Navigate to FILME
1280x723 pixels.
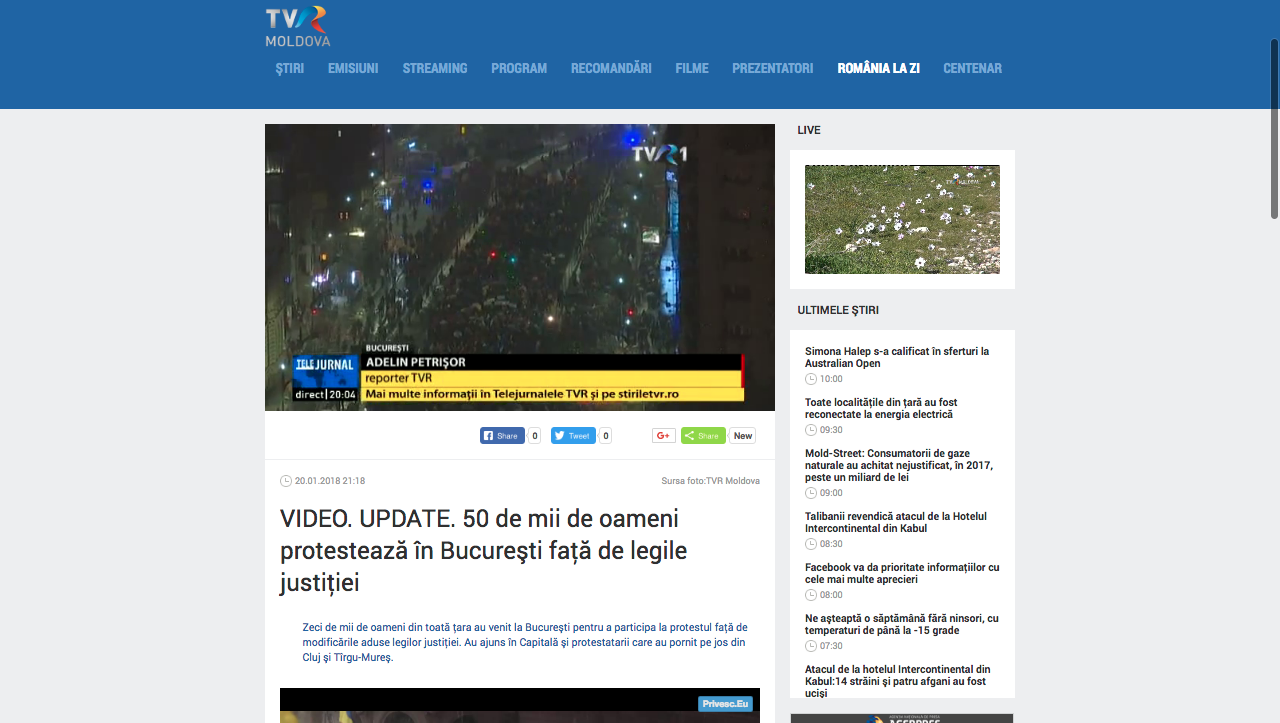coord(692,69)
